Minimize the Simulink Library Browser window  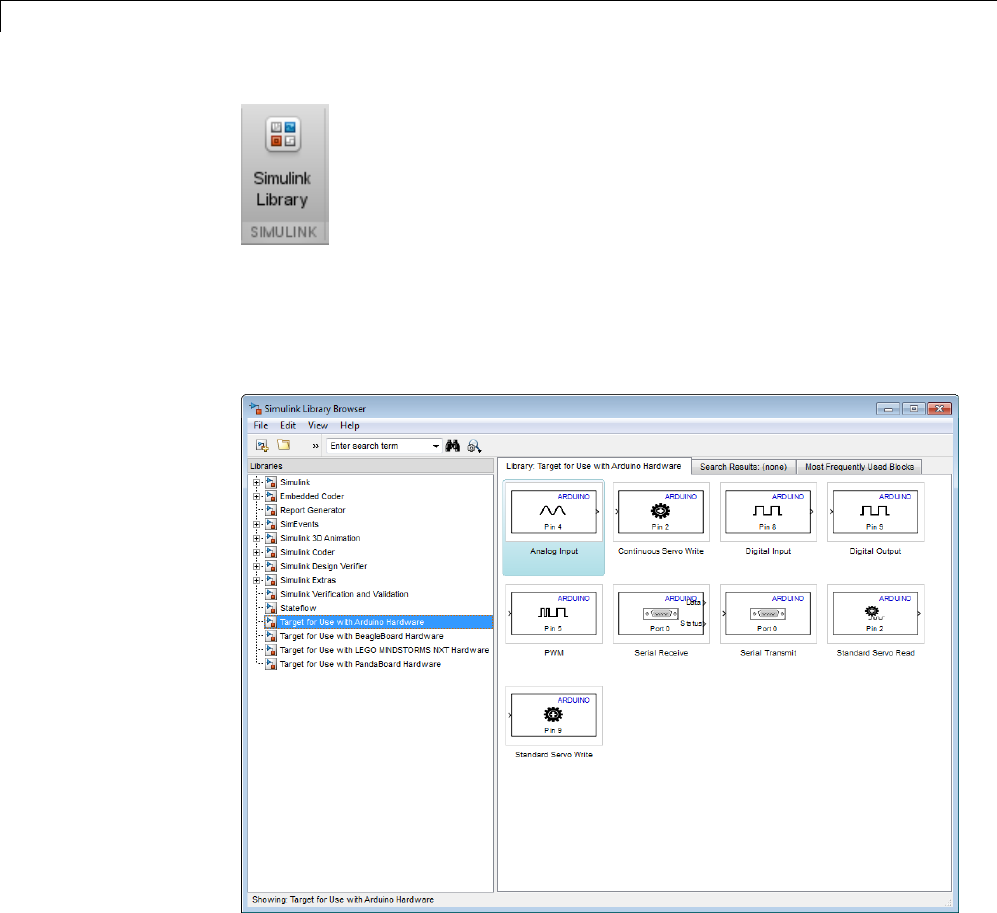(x=888, y=409)
